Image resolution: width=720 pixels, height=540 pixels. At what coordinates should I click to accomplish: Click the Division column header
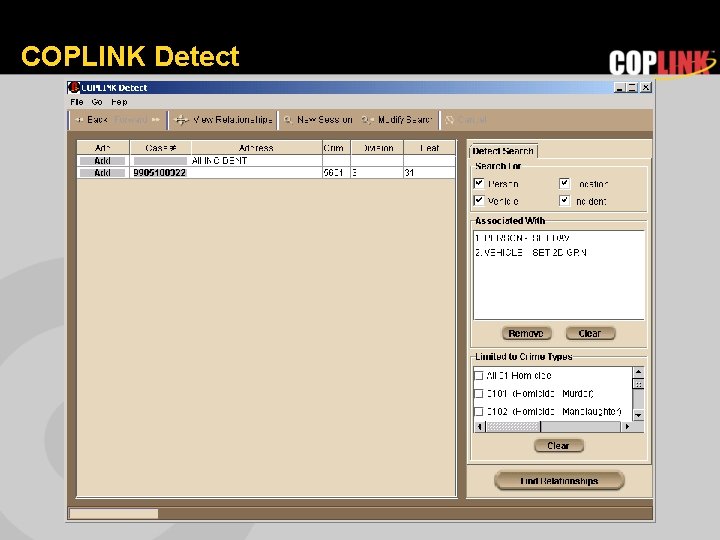click(377, 148)
